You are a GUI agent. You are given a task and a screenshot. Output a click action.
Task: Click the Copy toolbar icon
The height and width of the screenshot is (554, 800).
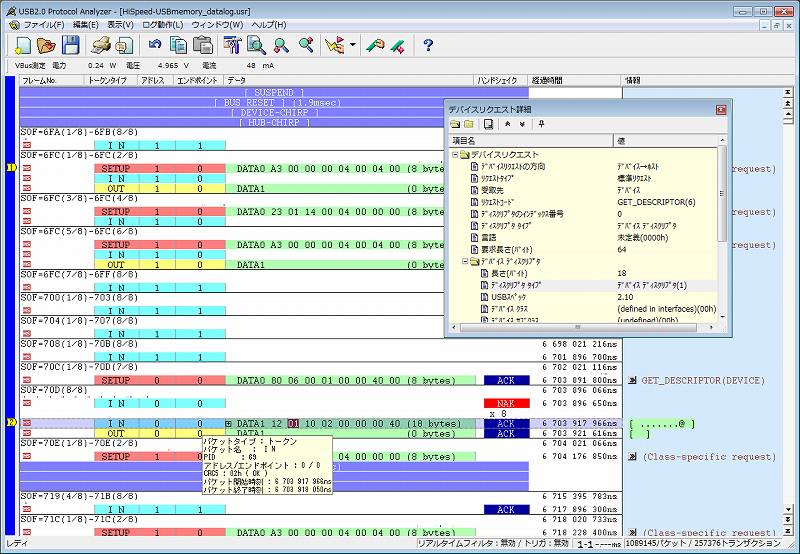[x=178, y=45]
